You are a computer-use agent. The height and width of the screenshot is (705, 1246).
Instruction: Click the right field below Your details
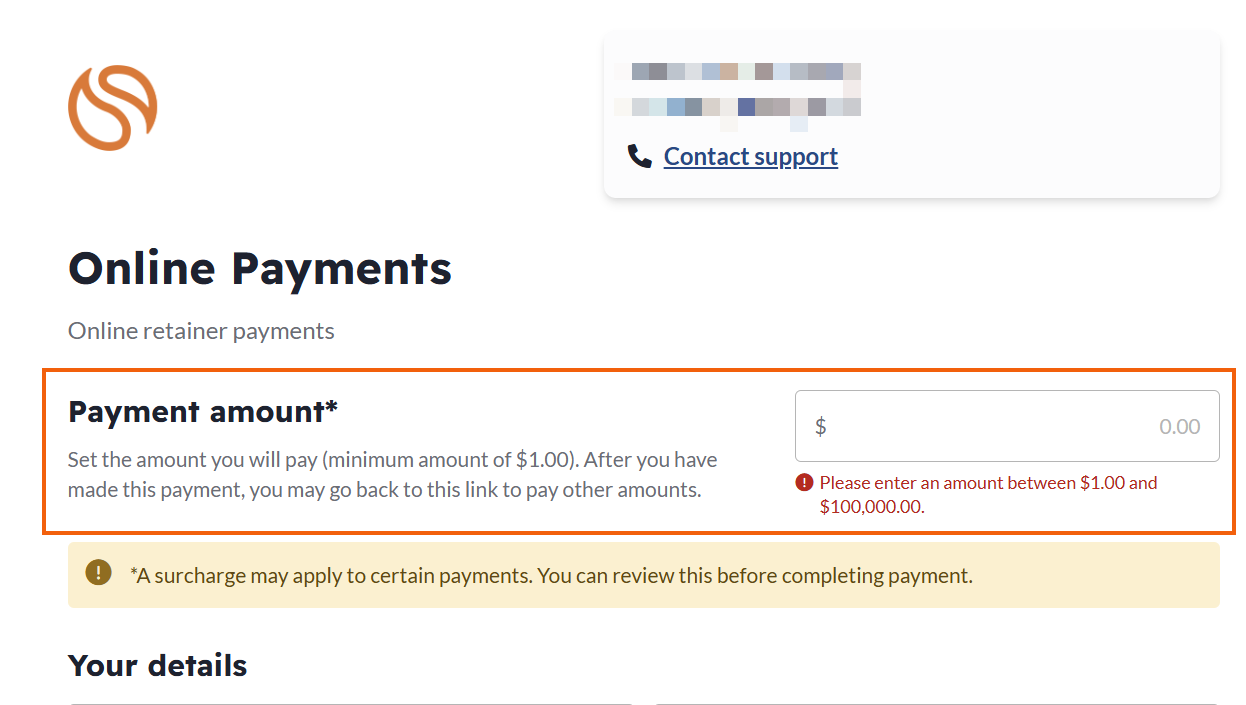tap(936, 701)
